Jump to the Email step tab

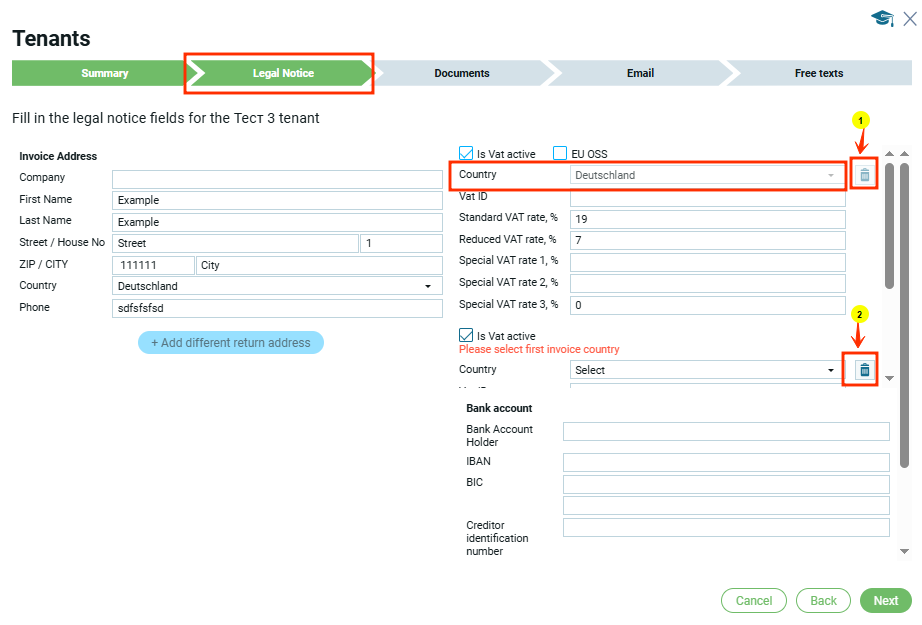pos(640,73)
